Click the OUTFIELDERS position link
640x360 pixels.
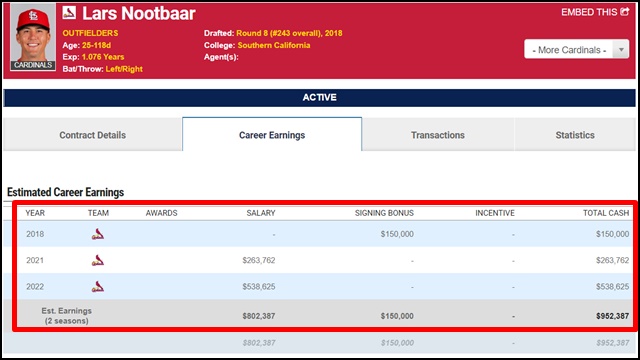coord(90,33)
